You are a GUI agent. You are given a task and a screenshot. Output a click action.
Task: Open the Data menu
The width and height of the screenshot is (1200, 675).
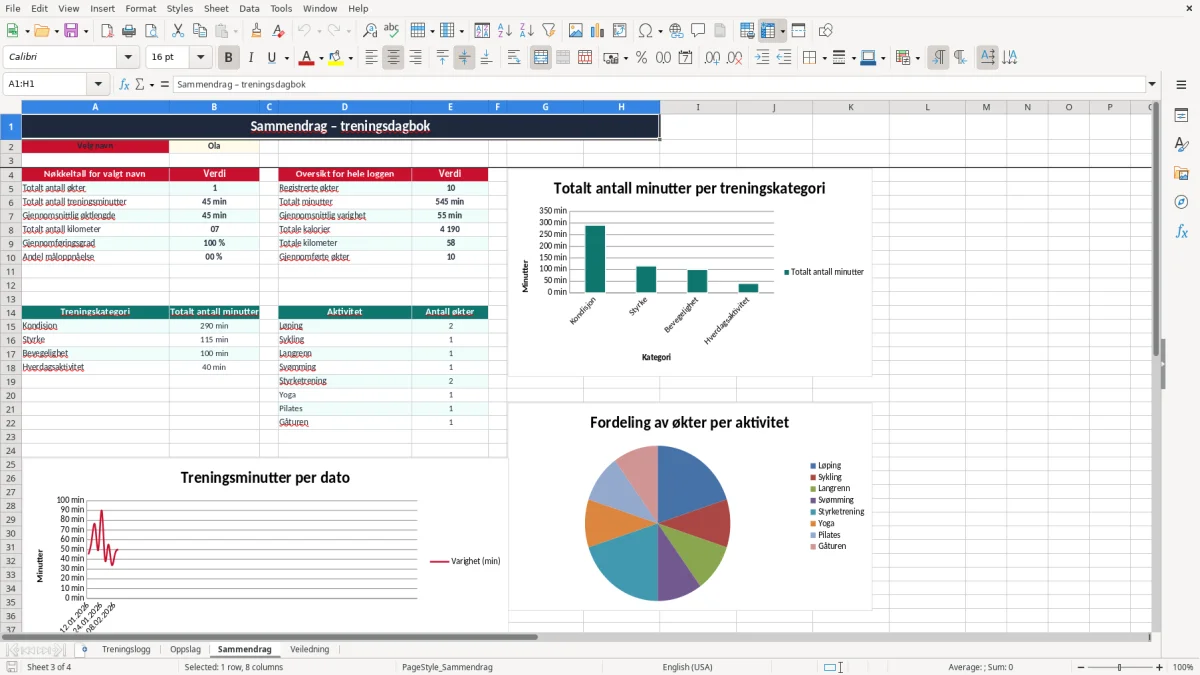(x=249, y=8)
